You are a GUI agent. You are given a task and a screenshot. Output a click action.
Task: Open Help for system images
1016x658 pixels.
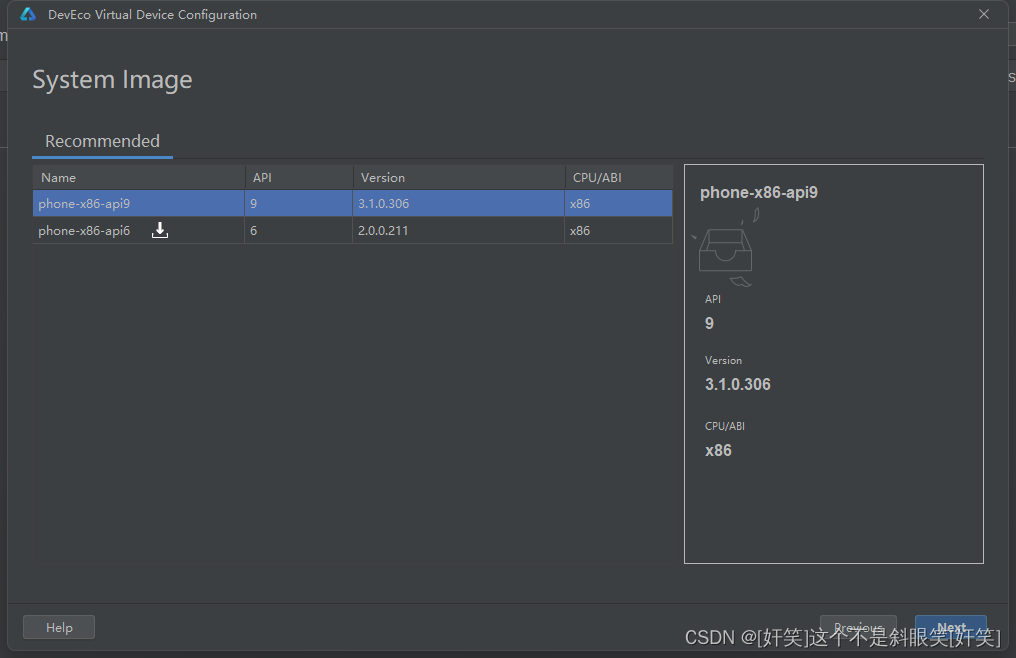coord(59,627)
